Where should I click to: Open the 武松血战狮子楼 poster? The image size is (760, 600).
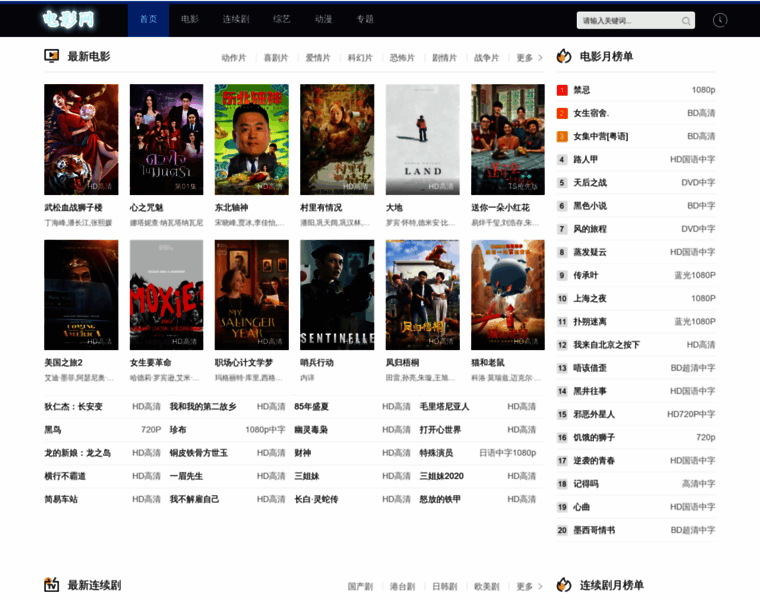81,140
